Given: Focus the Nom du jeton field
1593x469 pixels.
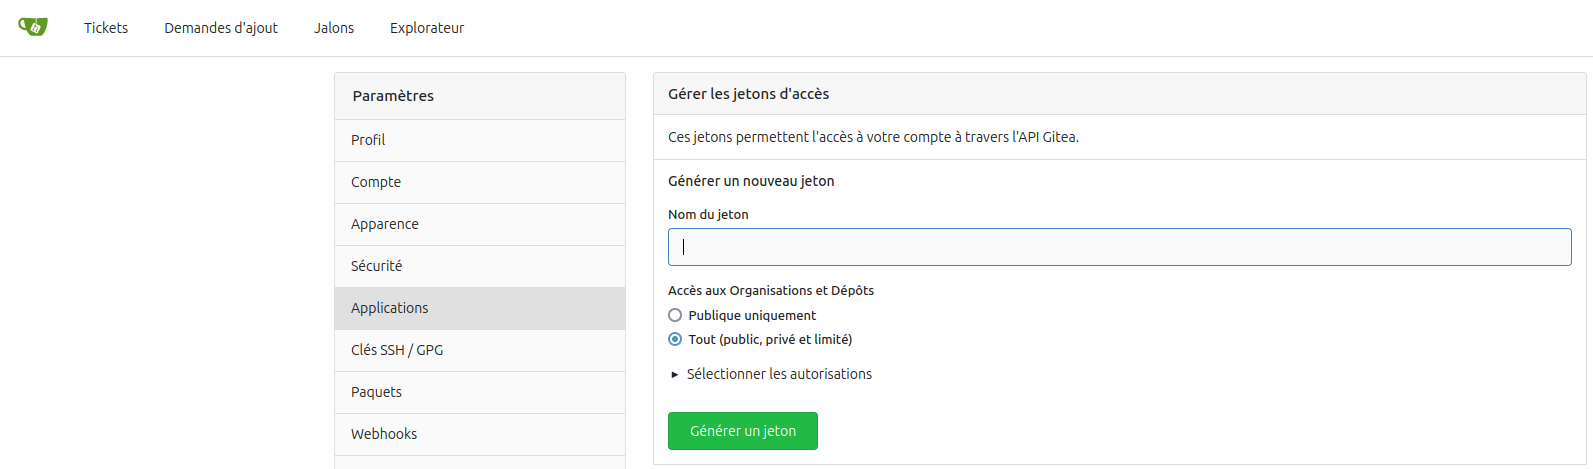Looking at the screenshot, I should tap(1119, 247).
